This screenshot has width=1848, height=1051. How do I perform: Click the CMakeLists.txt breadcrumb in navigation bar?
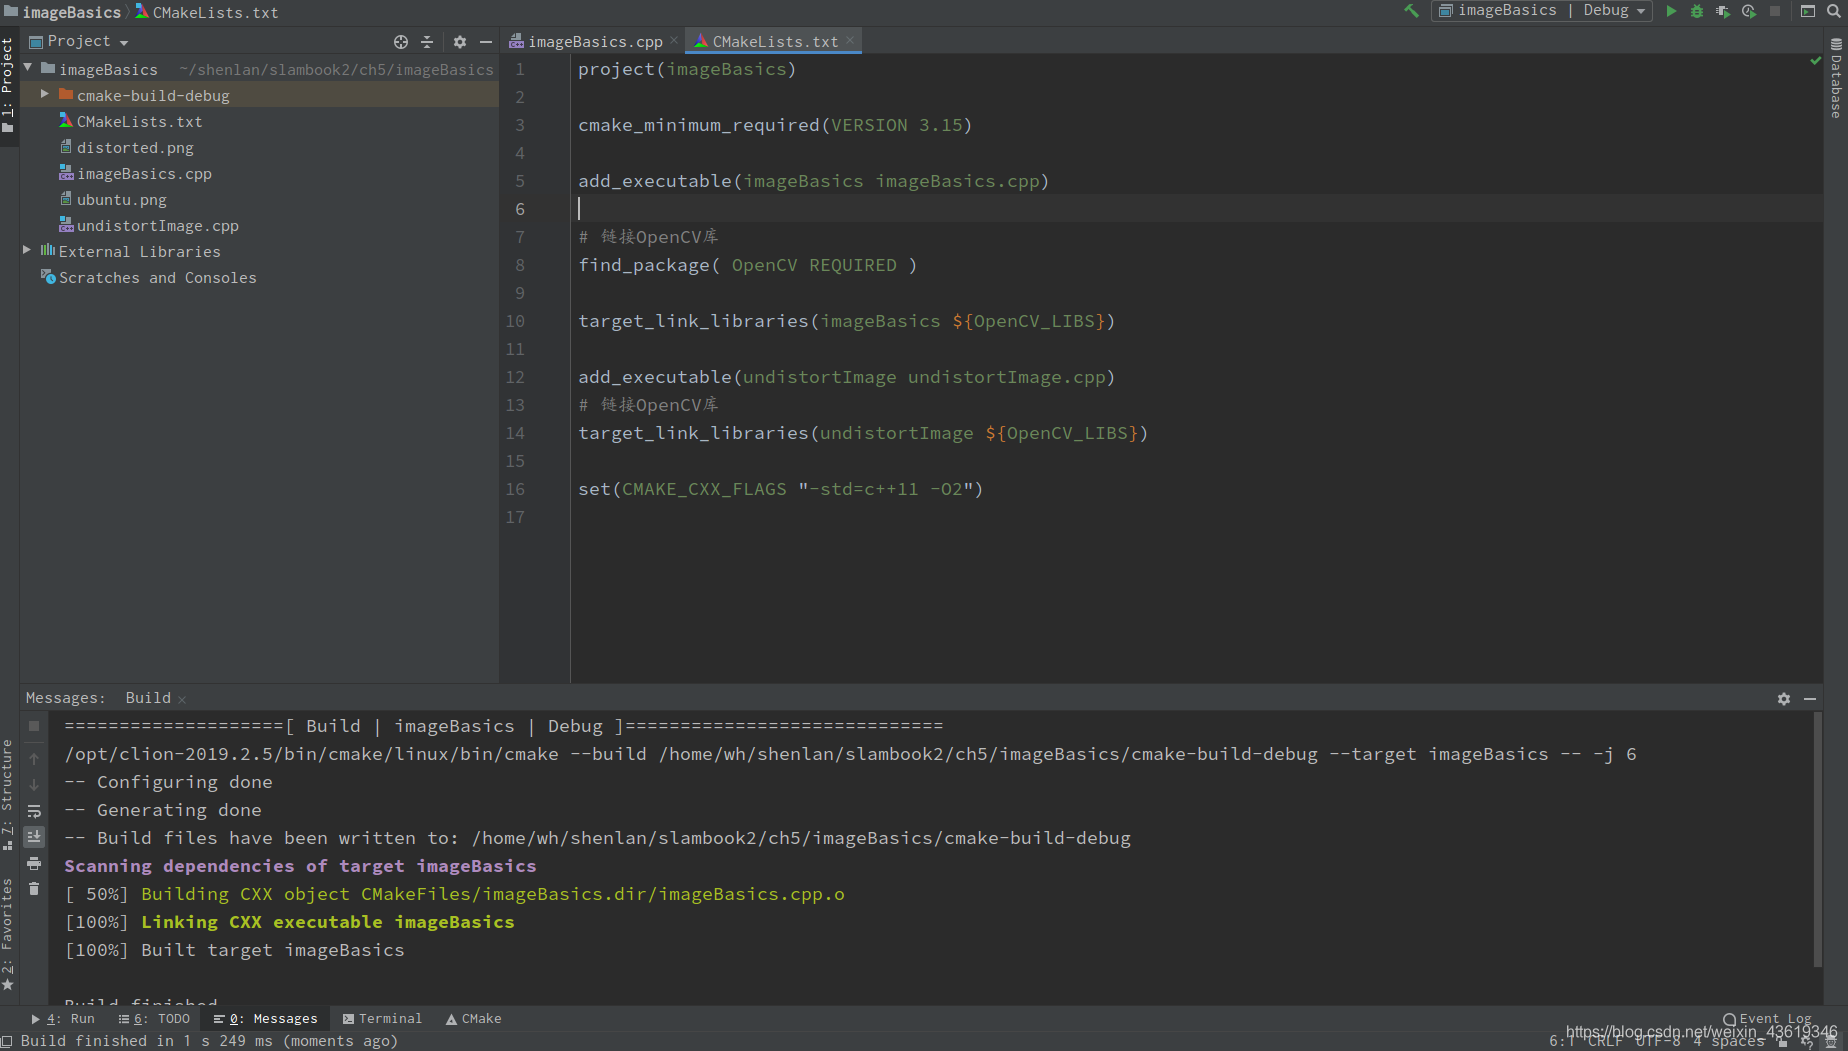207,12
